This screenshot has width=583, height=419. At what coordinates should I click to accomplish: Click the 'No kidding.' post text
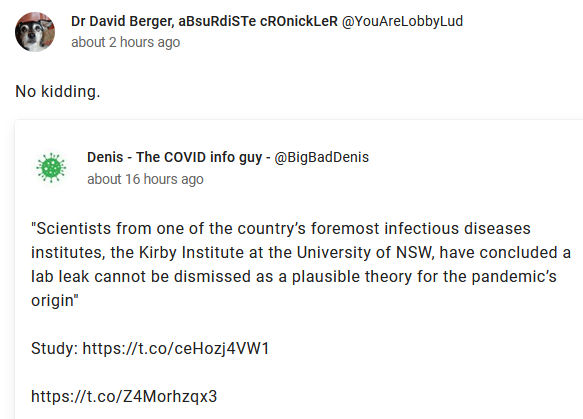click(x=58, y=91)
